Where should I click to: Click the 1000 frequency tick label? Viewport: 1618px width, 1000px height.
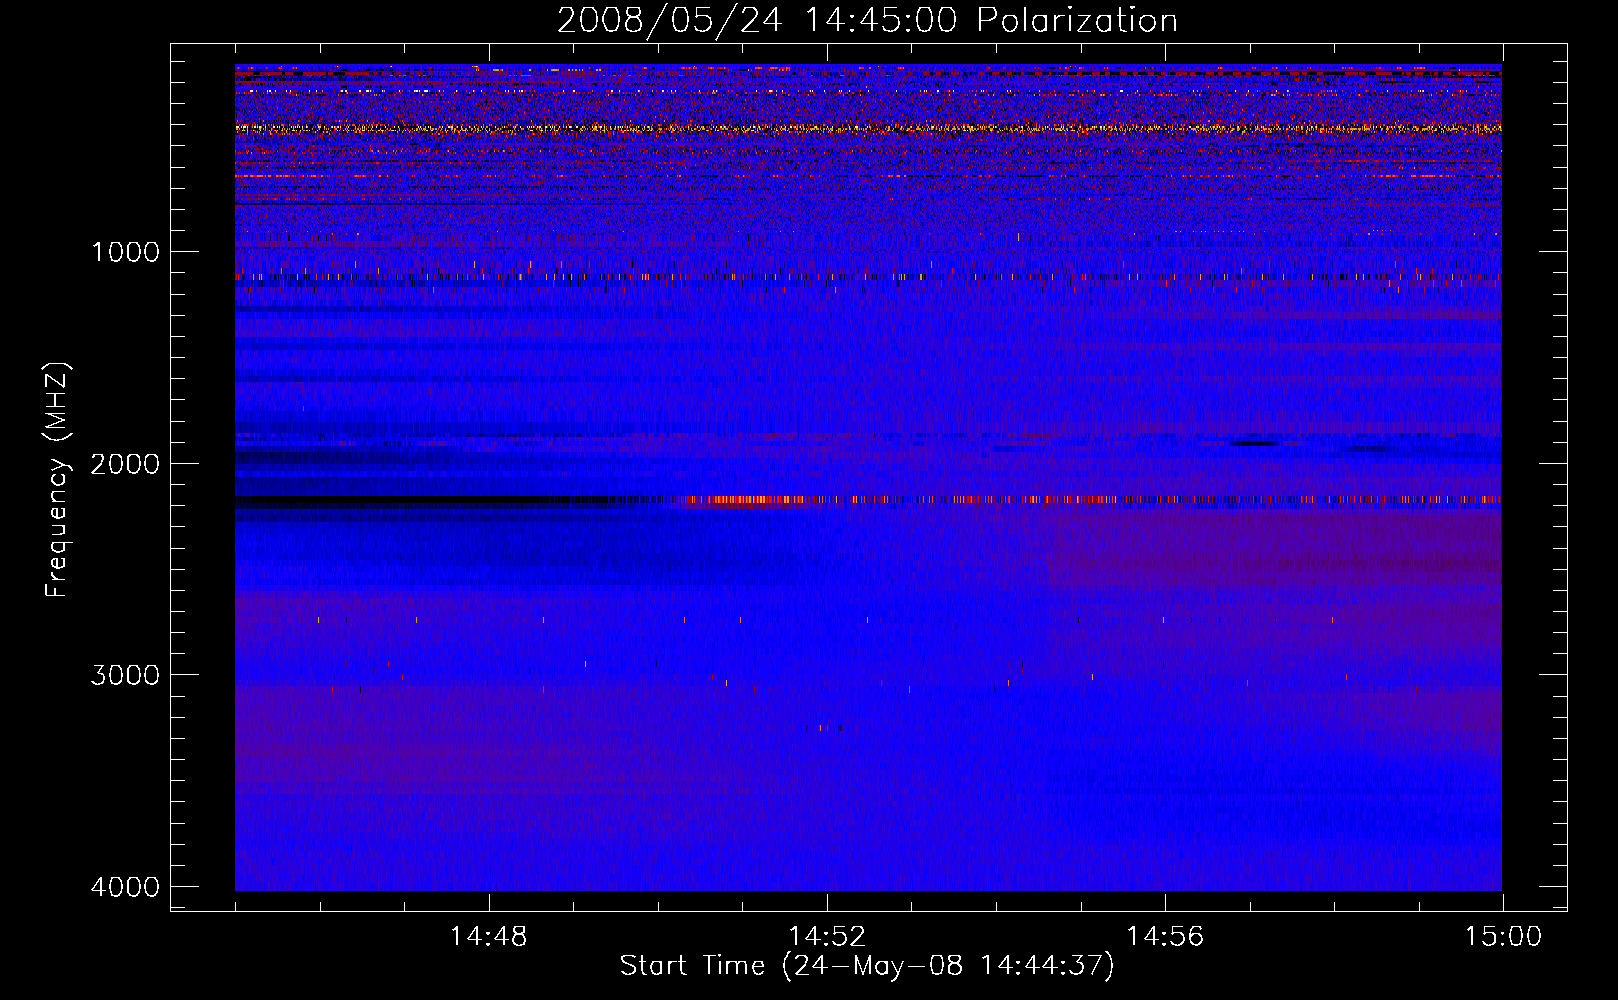pos(126,251)
